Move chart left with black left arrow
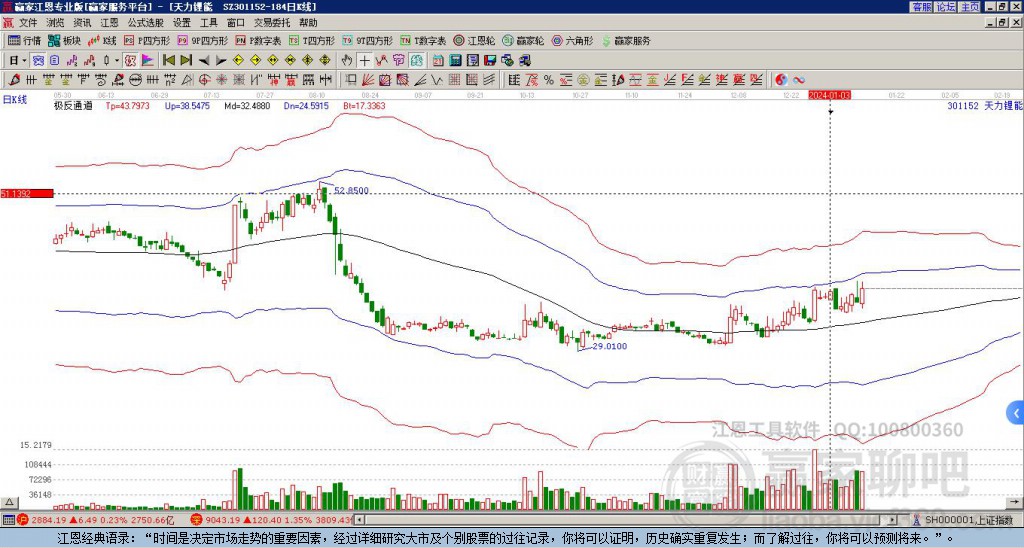The image size is (1024, 548). tap(204, 60)
